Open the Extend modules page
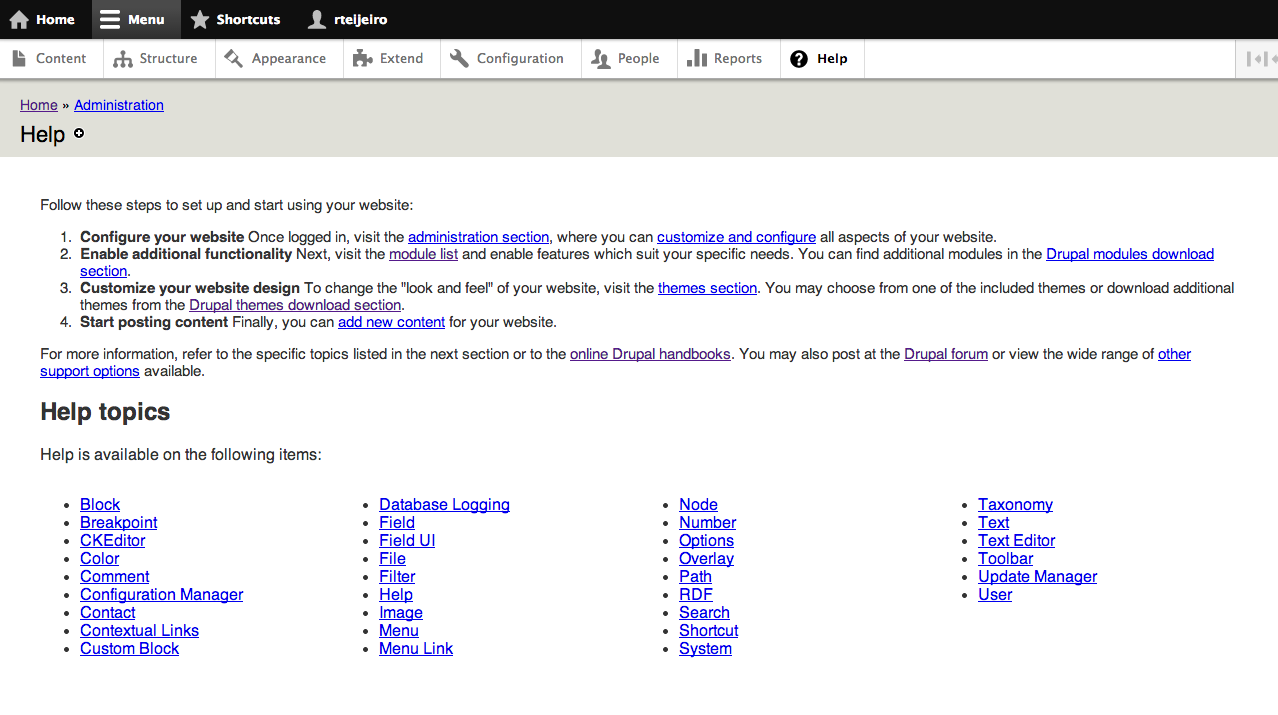Image resolution: width=1278 pixels, height=715 pixels. [391, 59]
